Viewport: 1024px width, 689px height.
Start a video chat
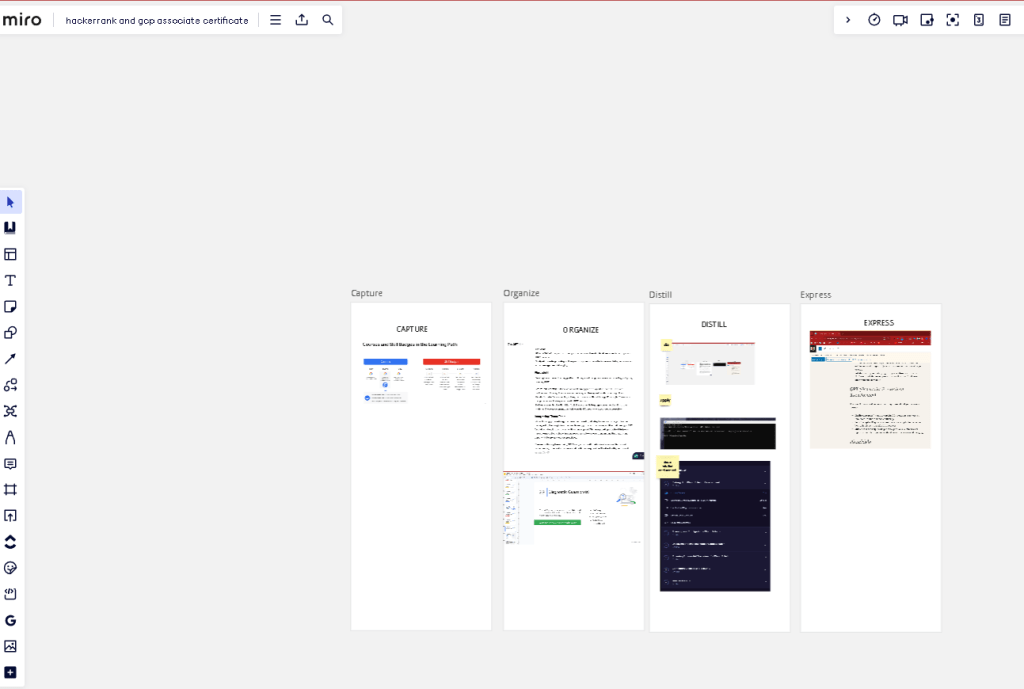tap(901, 20)
